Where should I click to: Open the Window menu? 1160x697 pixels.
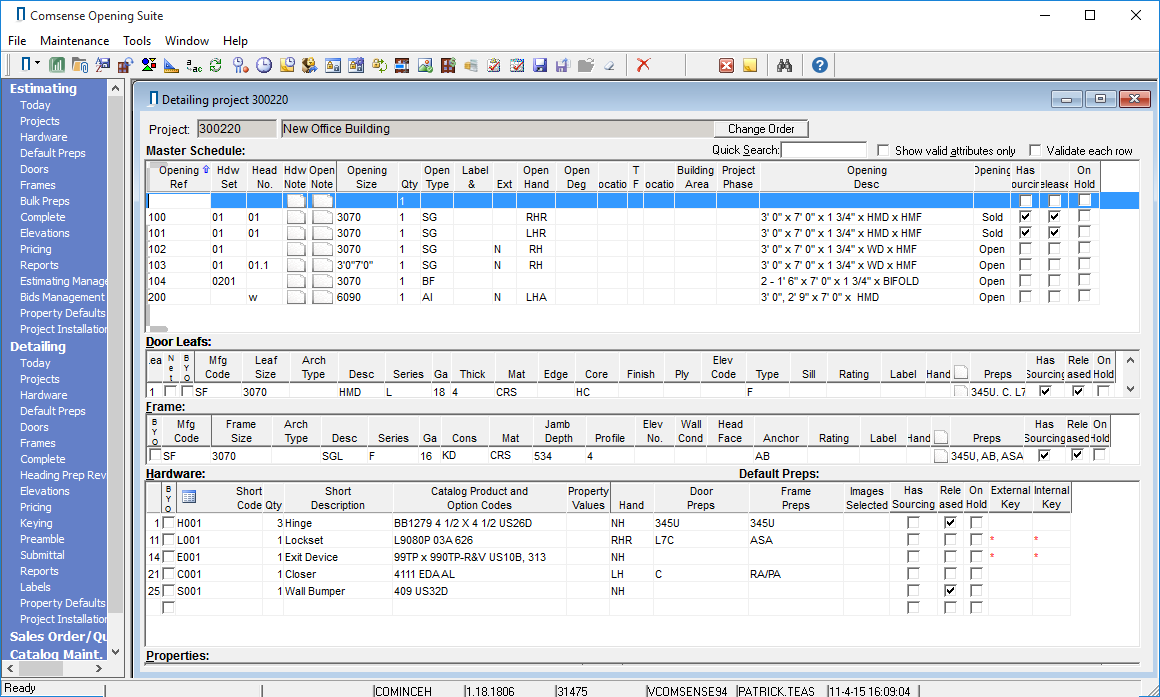pos(187,41)
